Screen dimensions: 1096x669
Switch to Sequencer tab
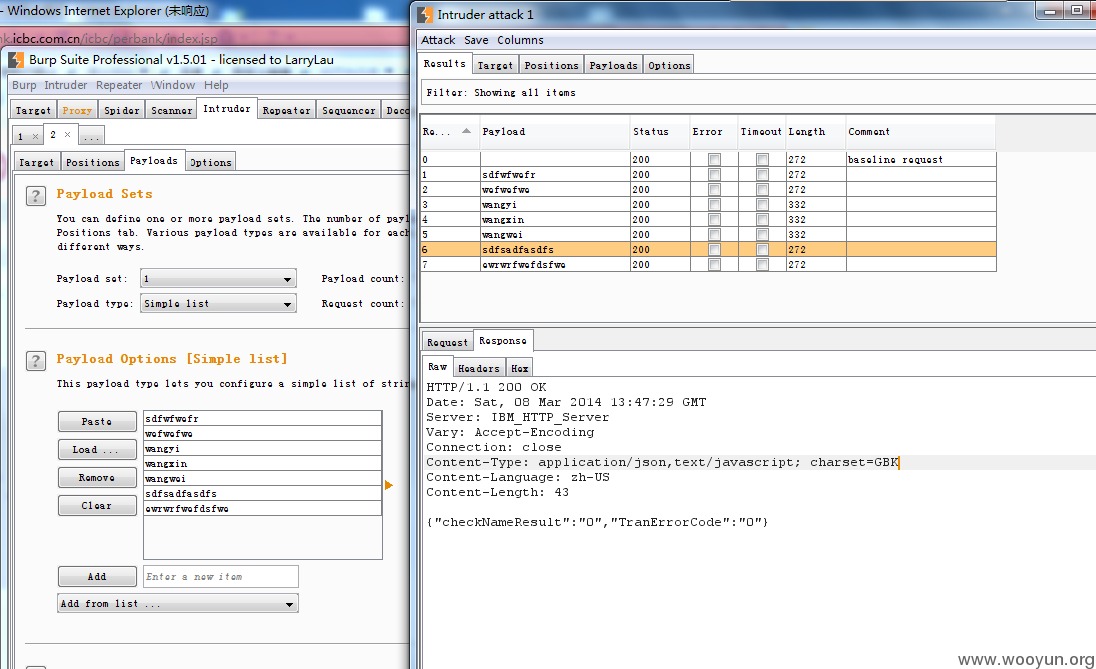click(x=349, y=110)
